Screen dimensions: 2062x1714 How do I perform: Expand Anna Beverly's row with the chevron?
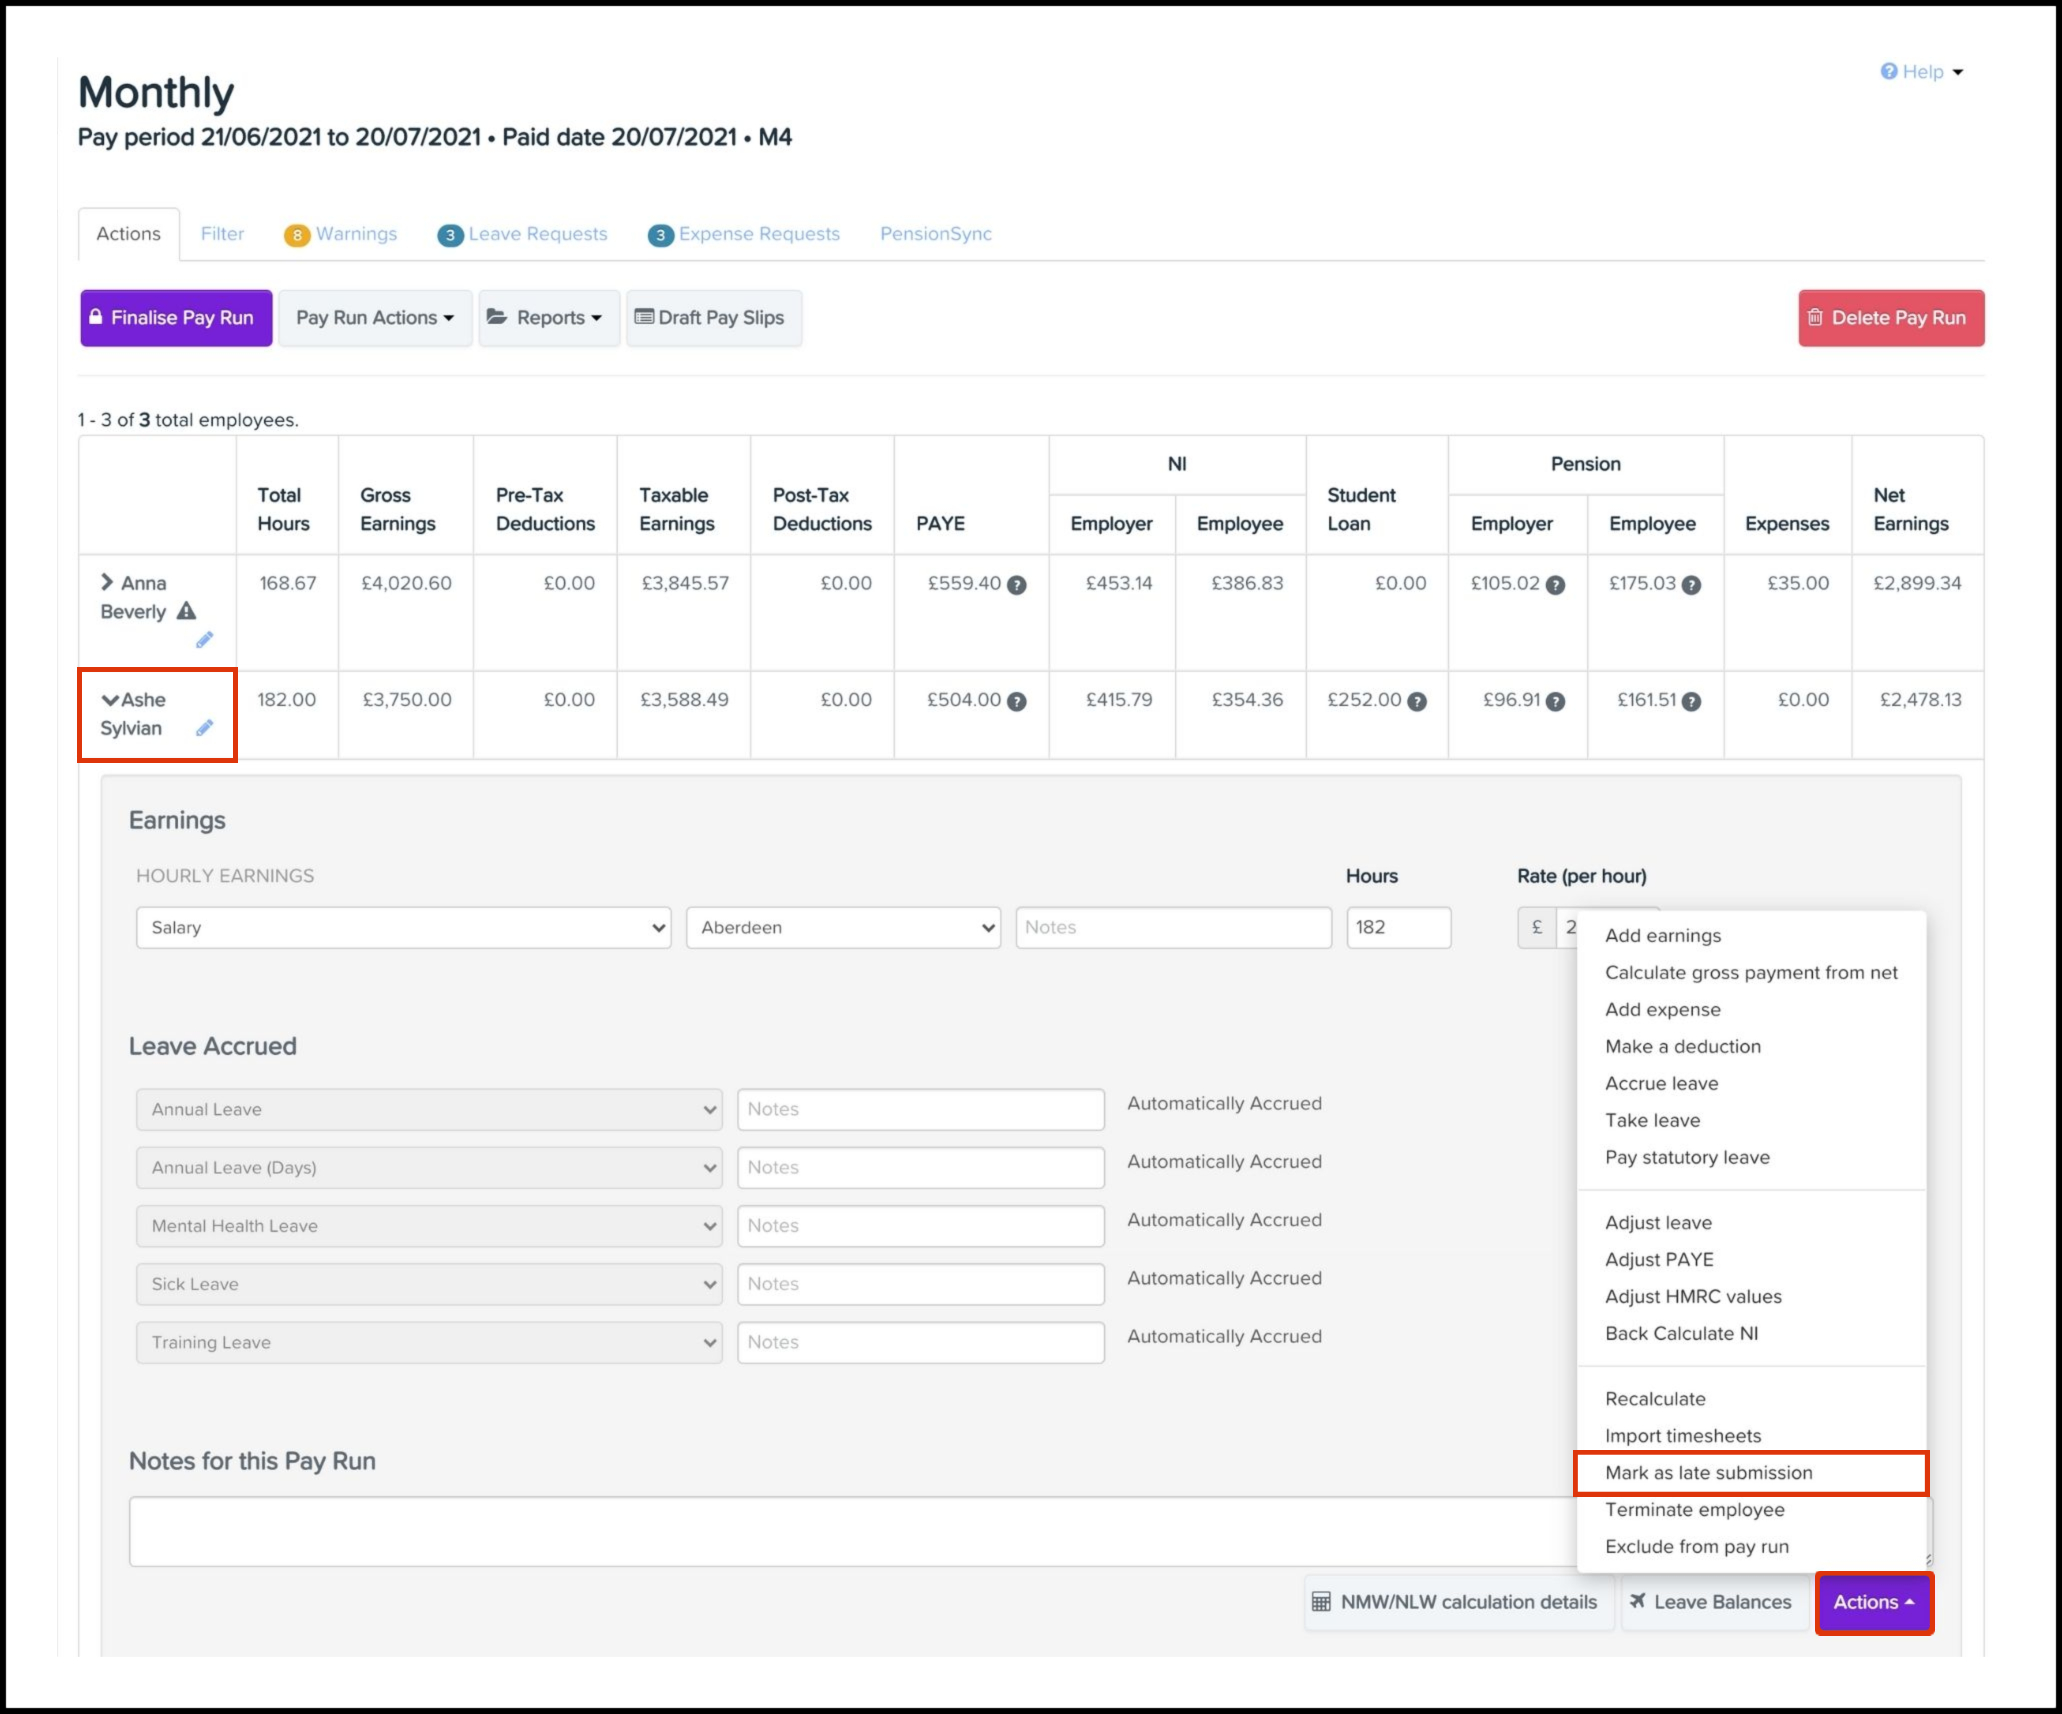coord(107,582)
